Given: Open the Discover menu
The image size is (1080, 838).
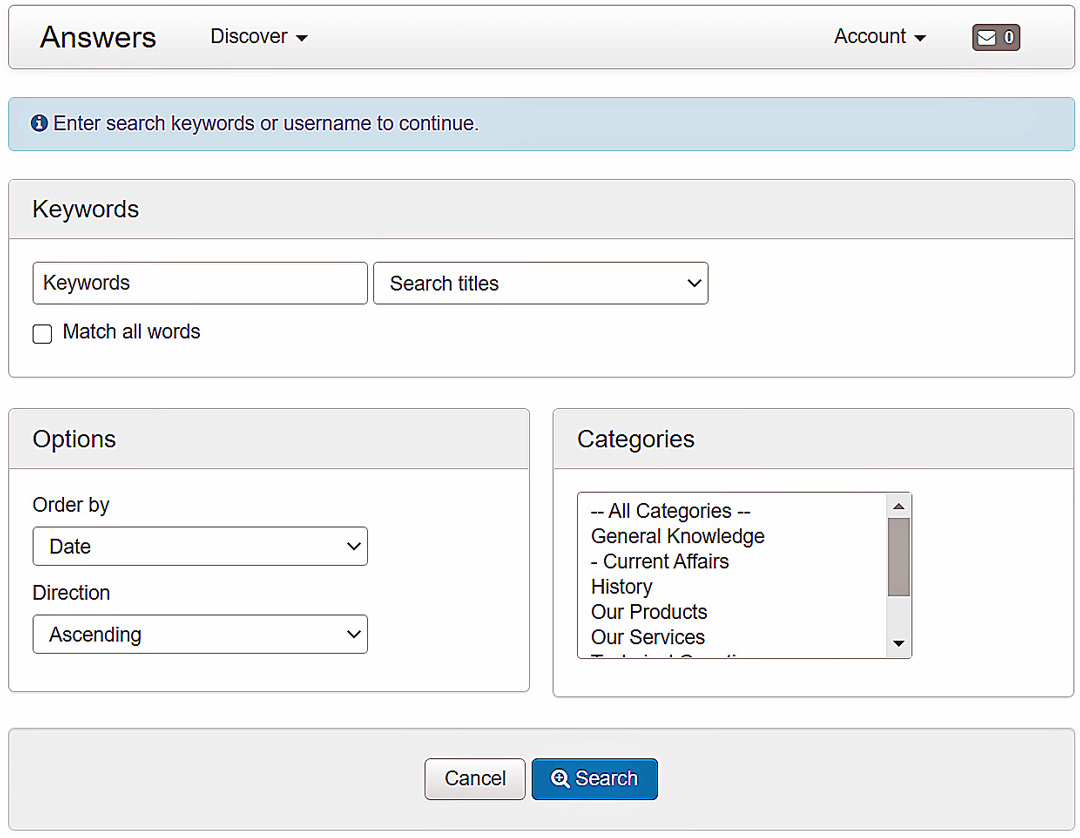Looking at the screenshot, I should coord(258,37).
